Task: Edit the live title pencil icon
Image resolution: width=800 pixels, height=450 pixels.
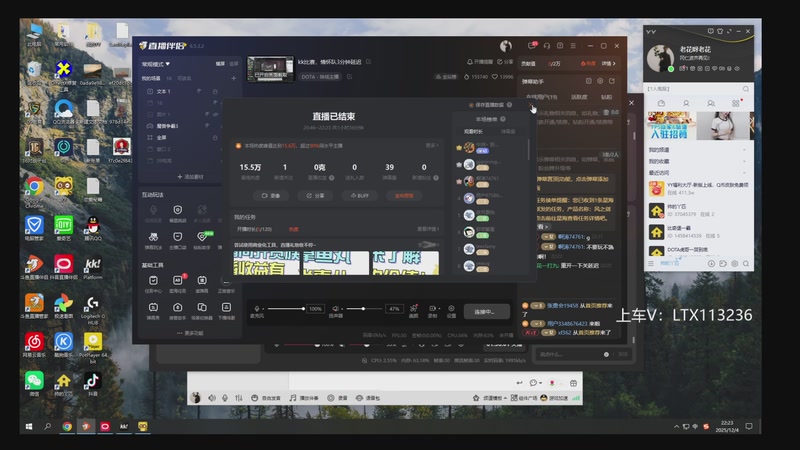Action: click(368, 62)
